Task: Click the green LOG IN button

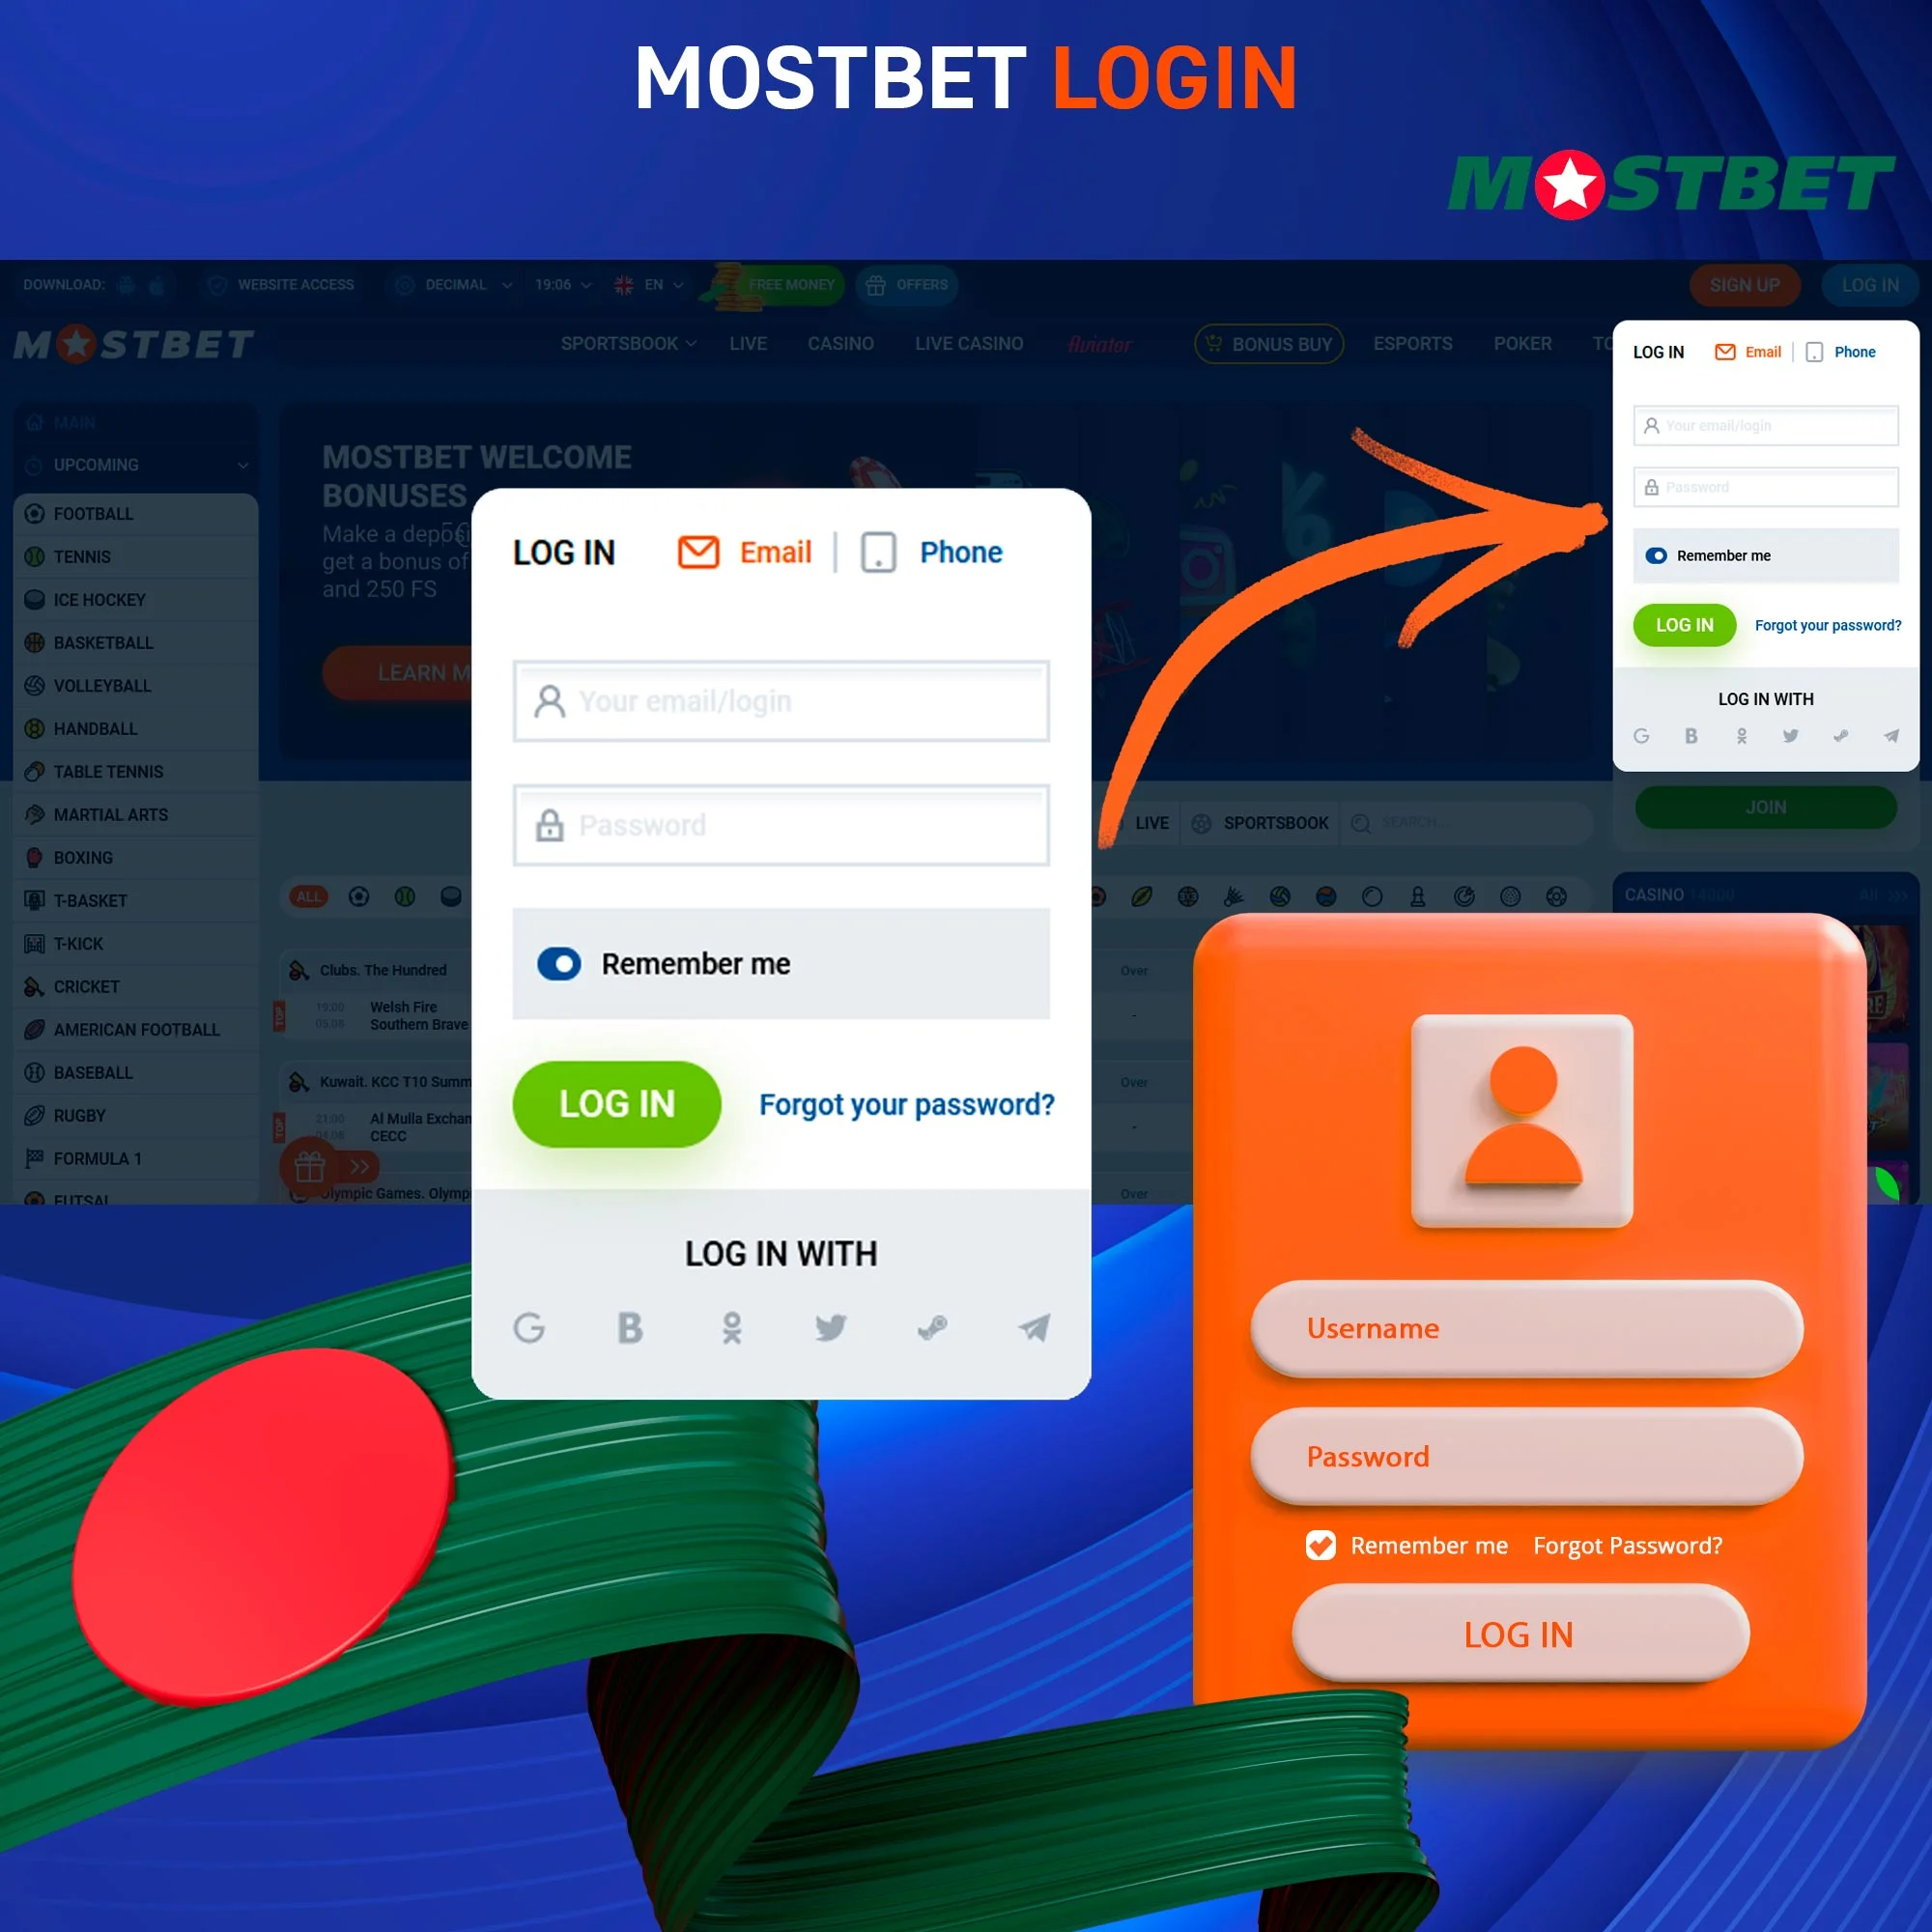Action: [617, 1102]
